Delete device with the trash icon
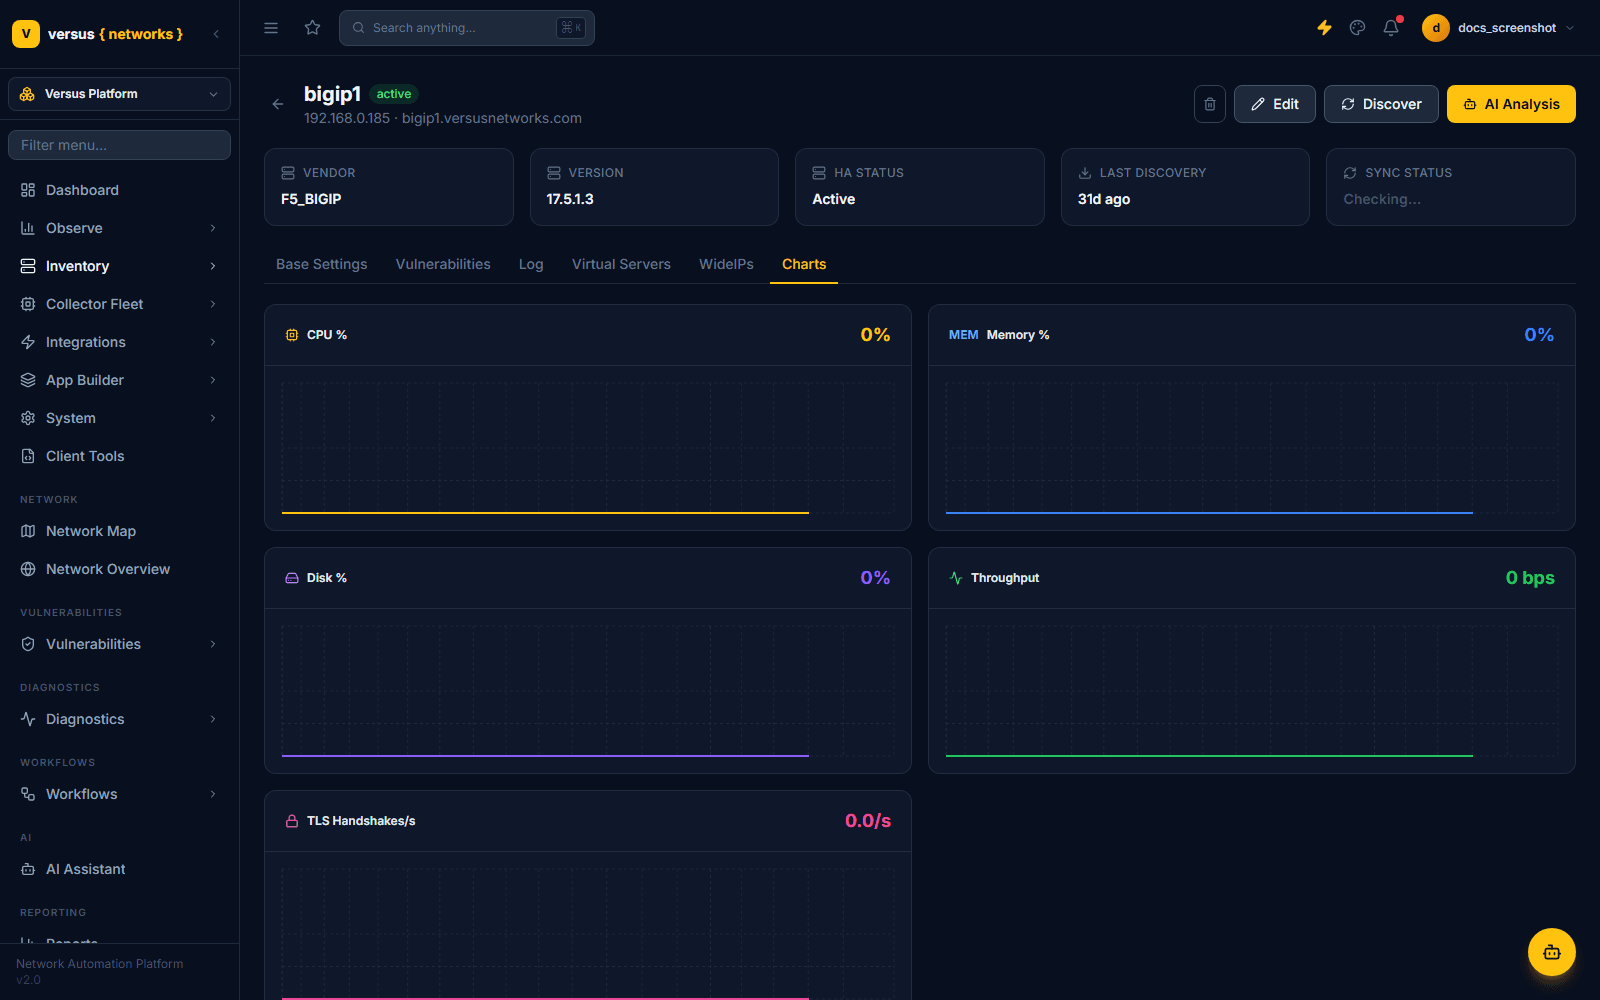1600x1000 pixels. pos(1210,104)
